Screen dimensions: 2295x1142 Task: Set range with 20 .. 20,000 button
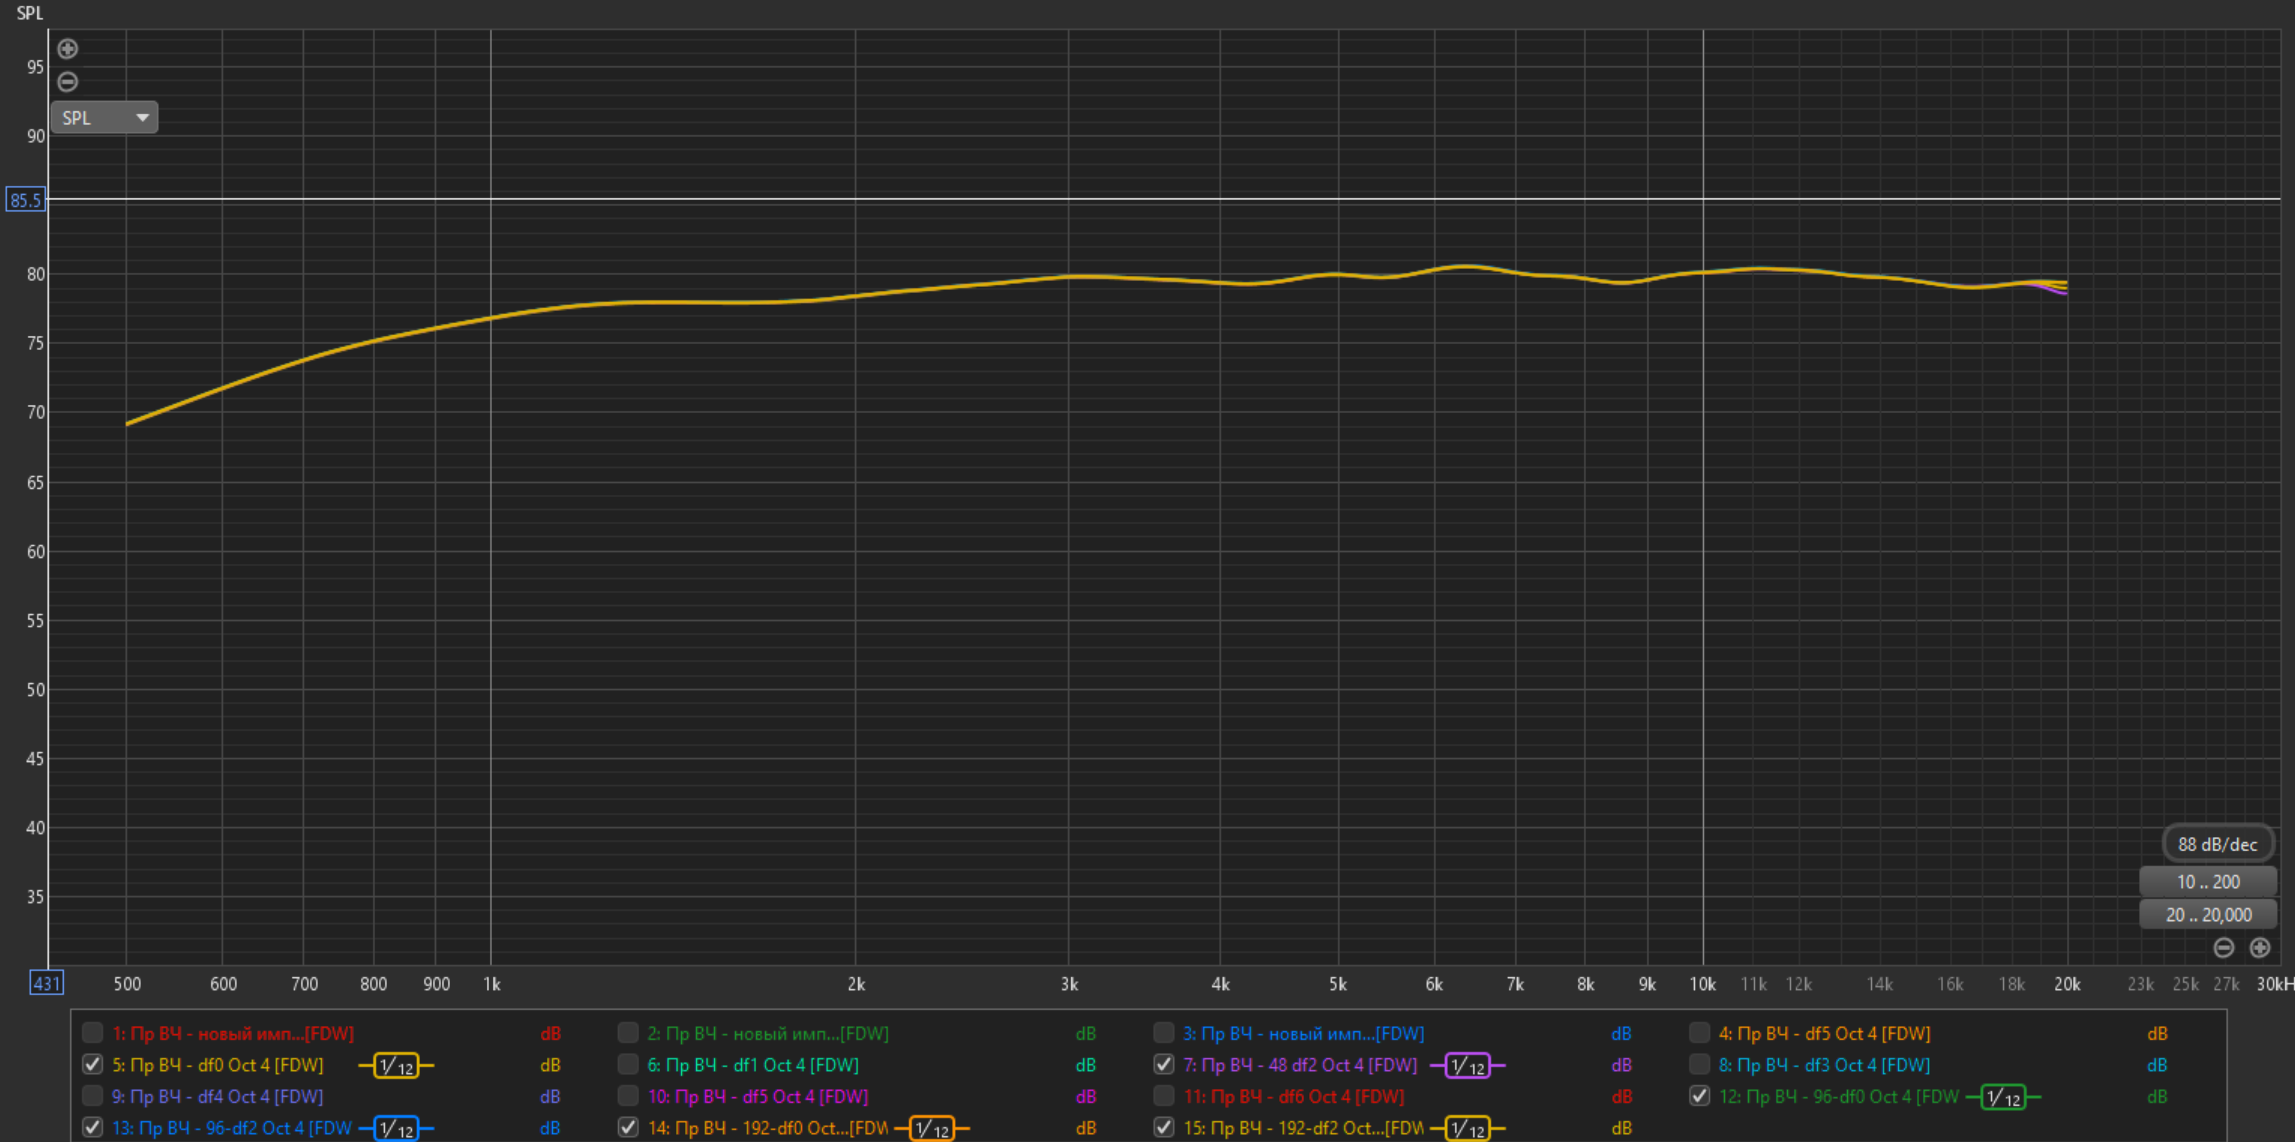(x=2207, y=915)
